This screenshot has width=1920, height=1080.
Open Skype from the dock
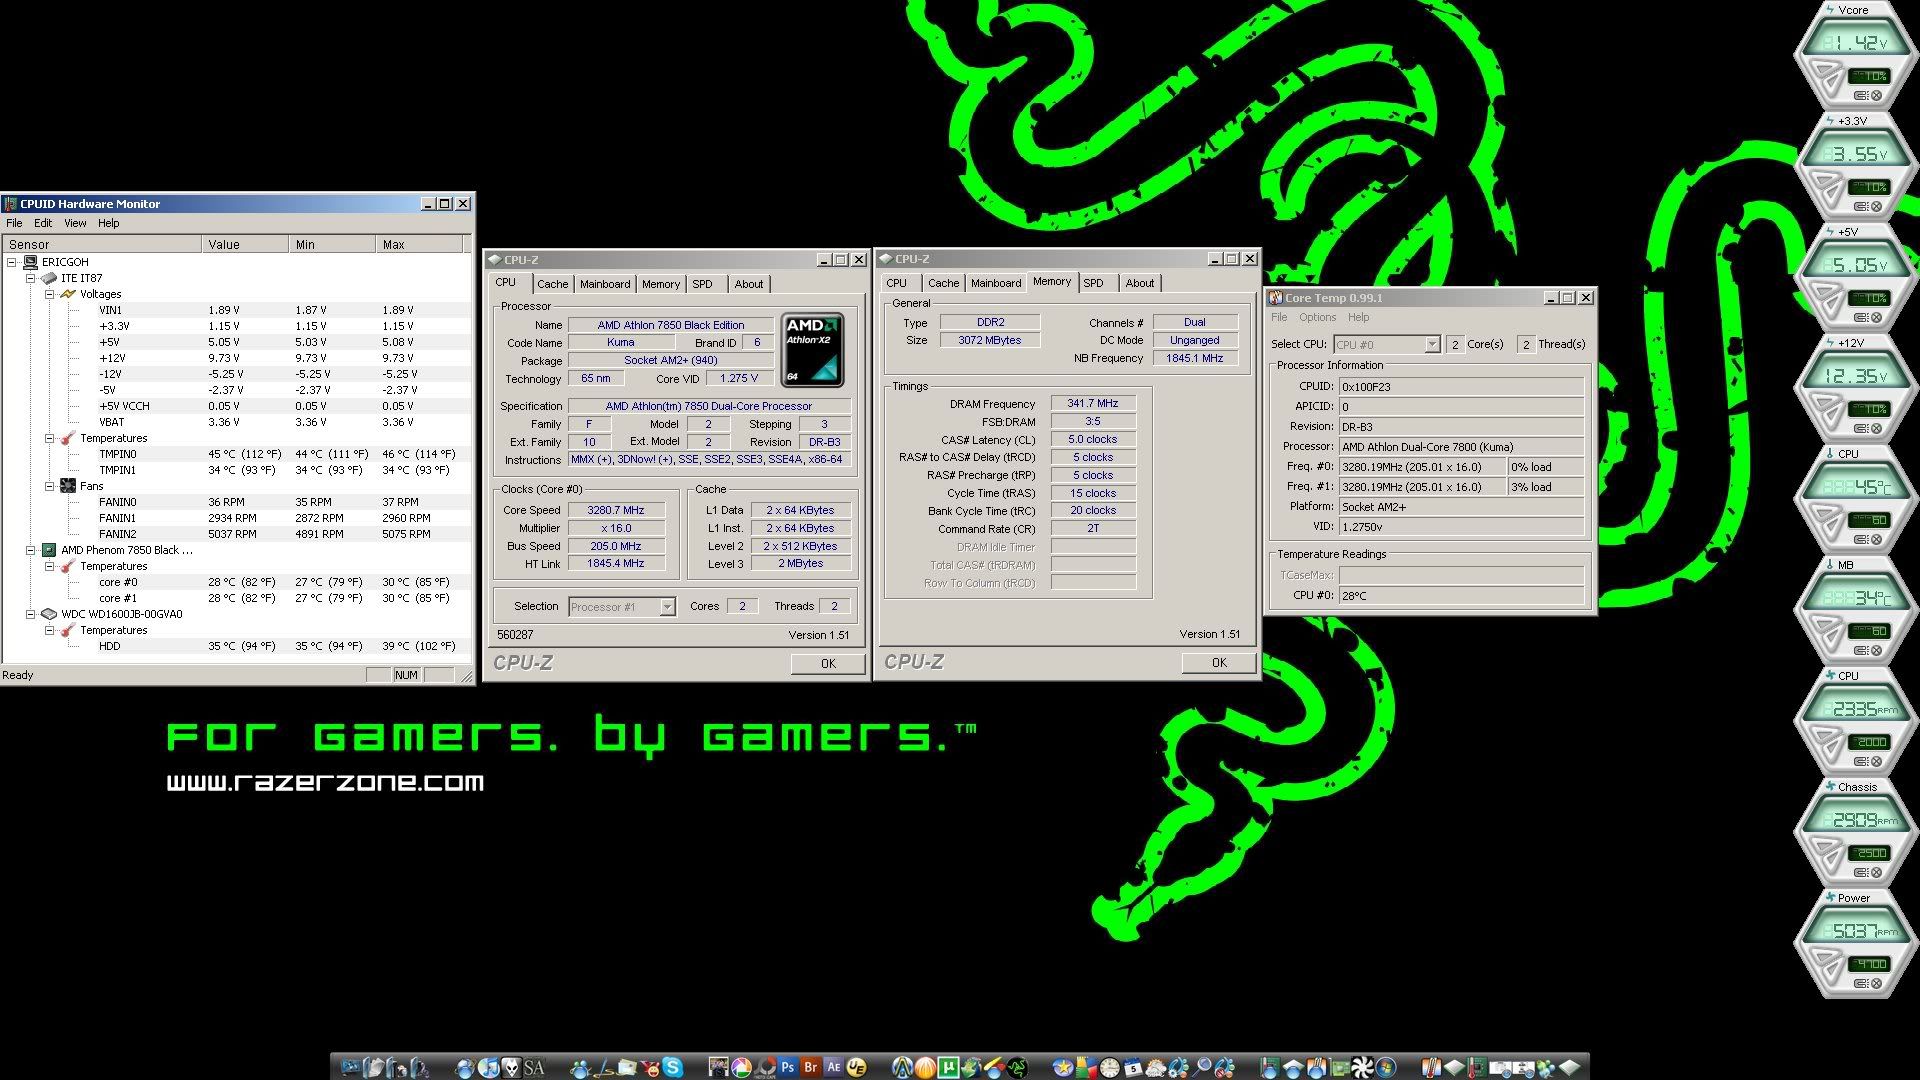[x=672, y=1067]
